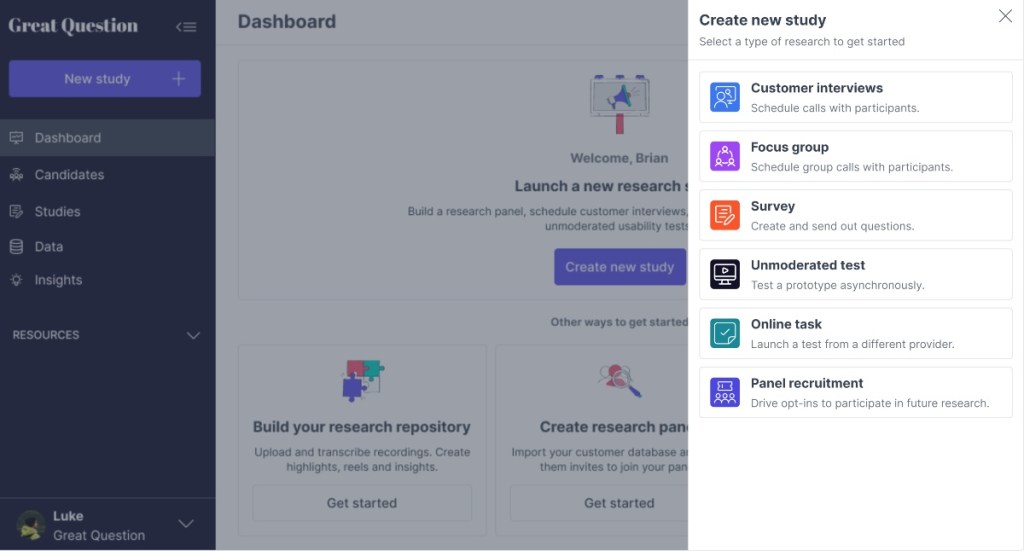Image resolution: width=1024 pixels, height=551 pixels.
Task: Expand the Resources section chevron
Action: [194, 336]
